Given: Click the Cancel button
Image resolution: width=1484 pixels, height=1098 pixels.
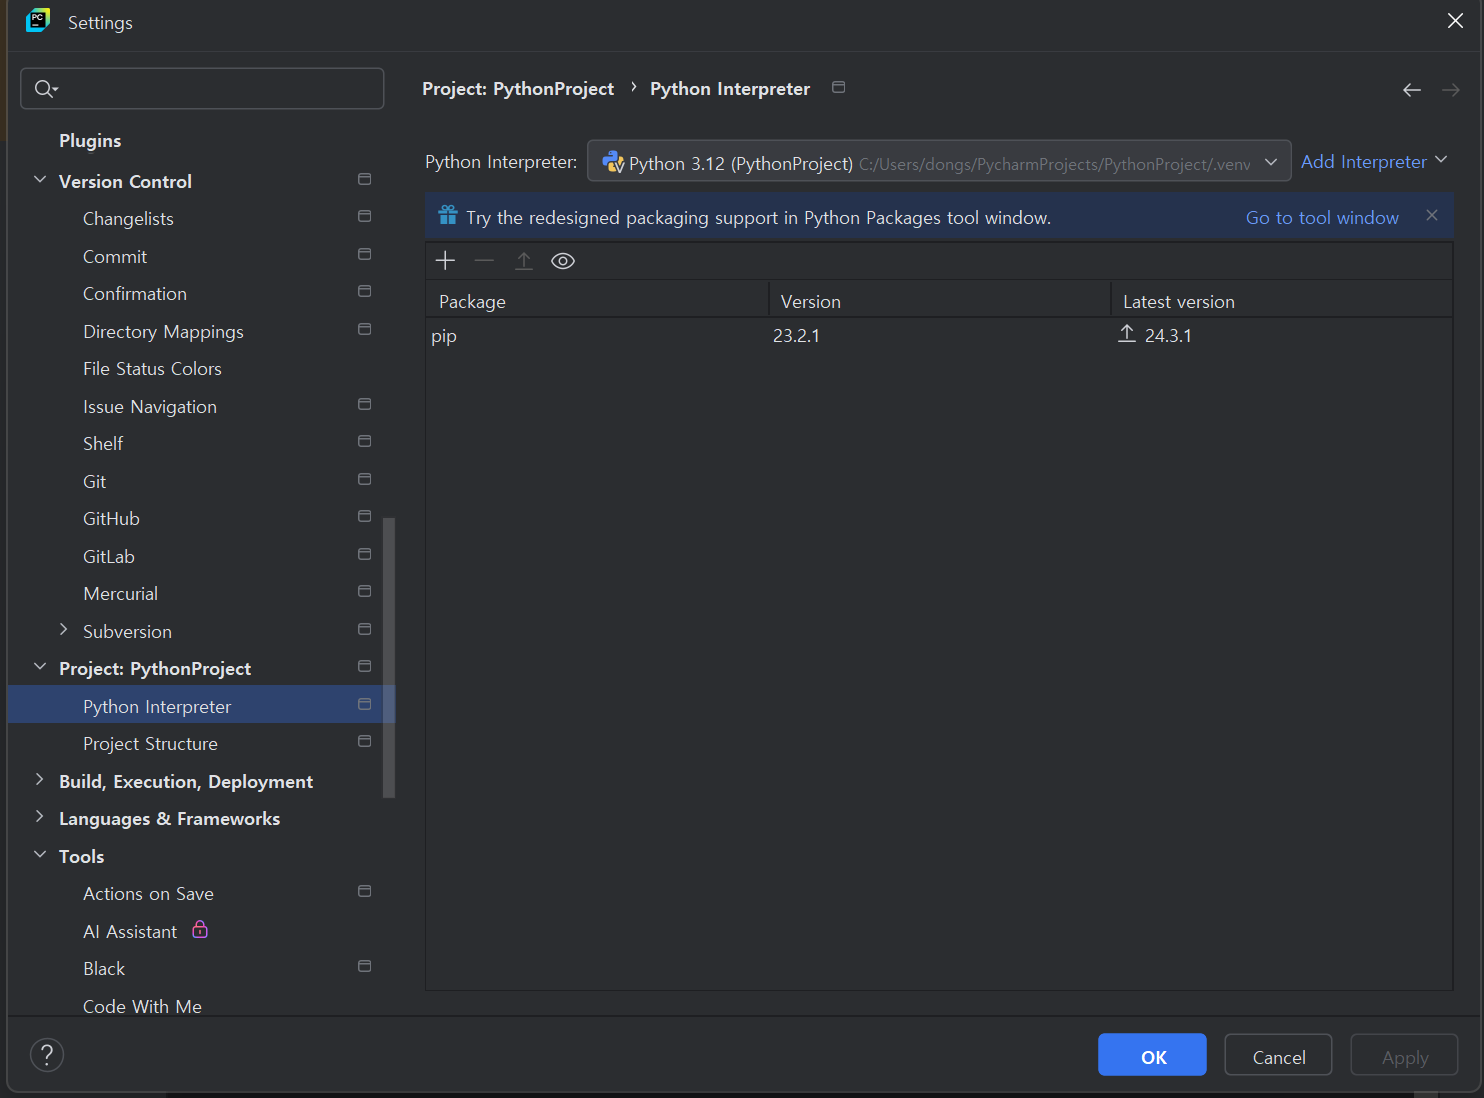Looking at the screenshot, I should click(1278, 1055).
